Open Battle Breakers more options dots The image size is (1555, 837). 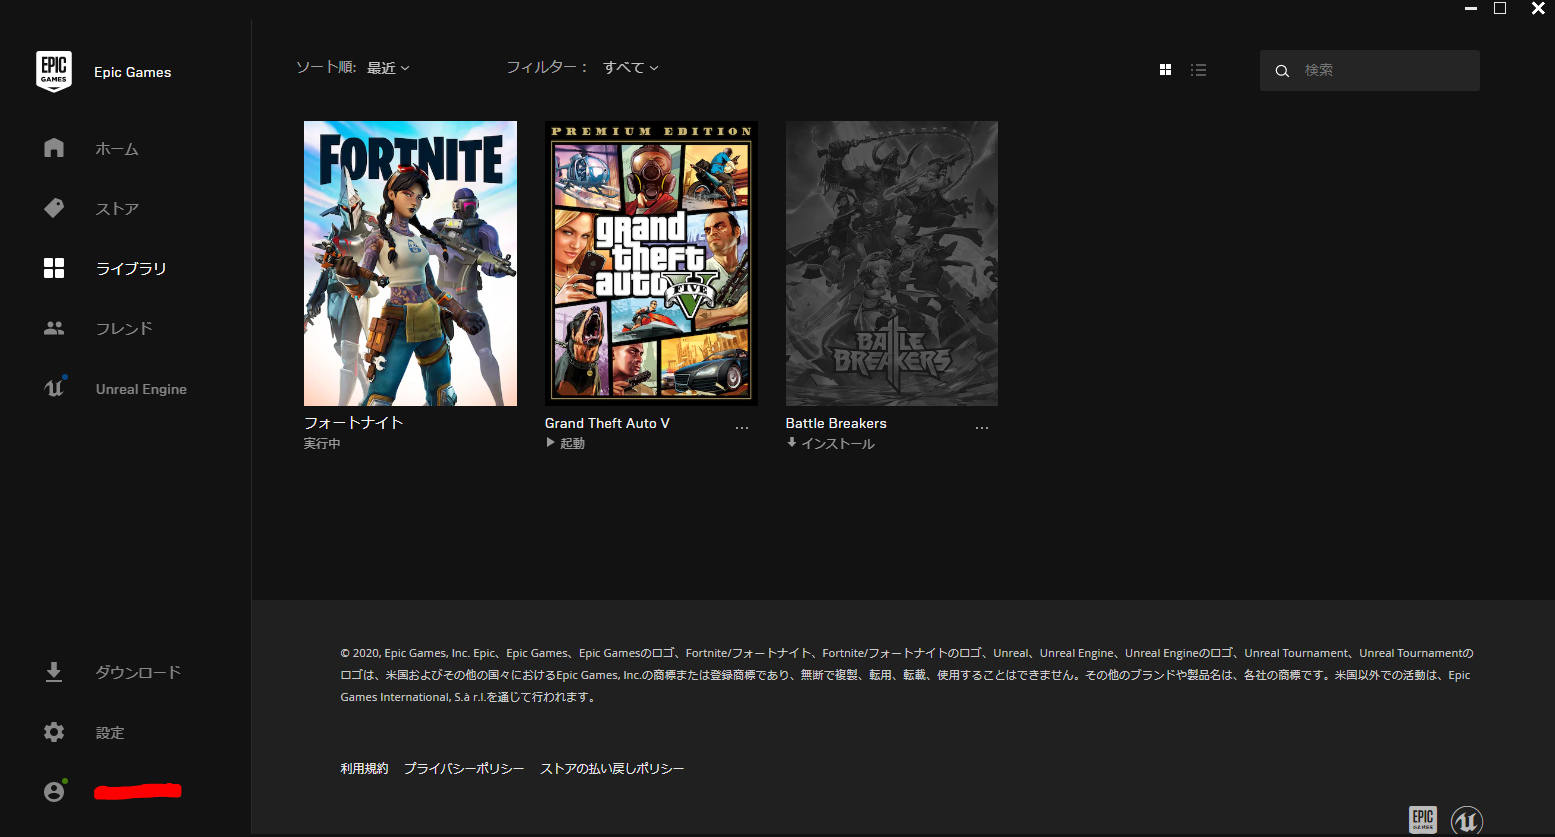tap(981, 427)
